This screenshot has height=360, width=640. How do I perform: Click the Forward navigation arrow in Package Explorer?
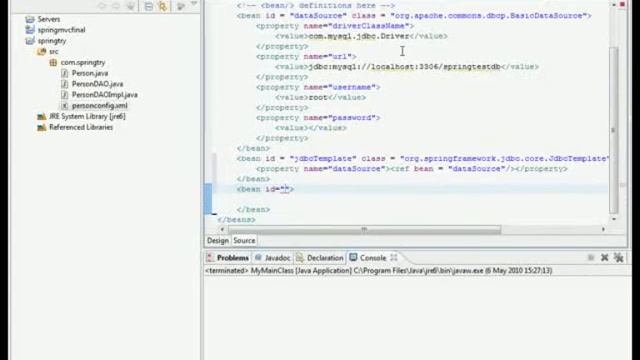(116, 6)
